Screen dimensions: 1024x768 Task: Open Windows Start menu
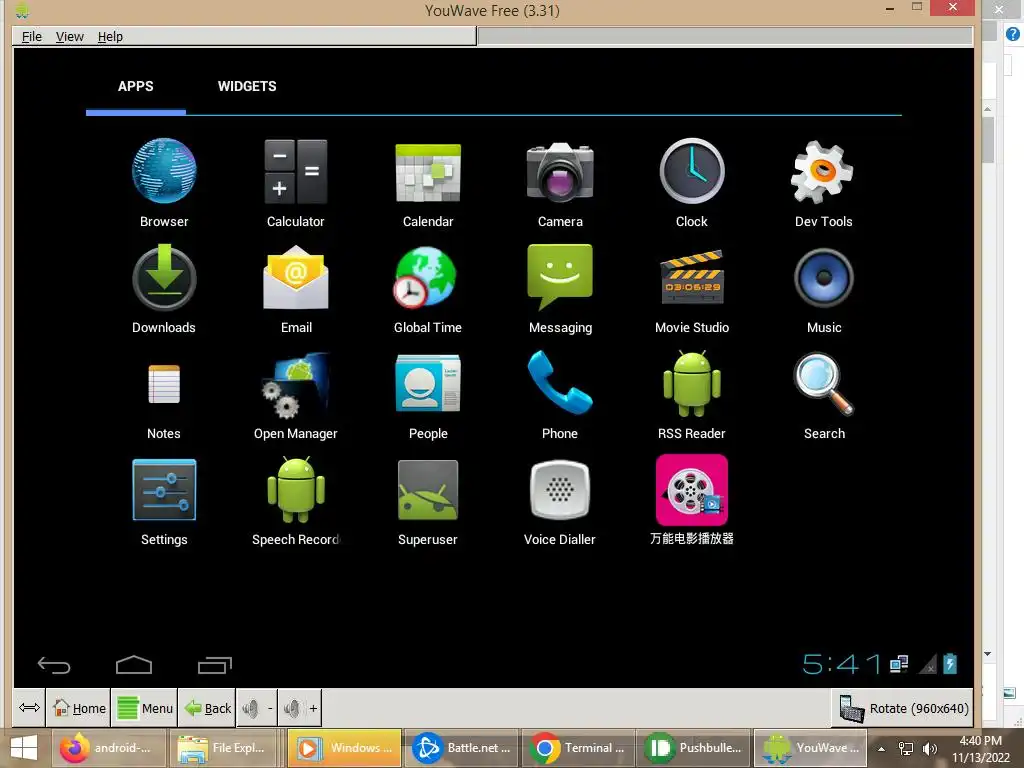click(24, 748)
